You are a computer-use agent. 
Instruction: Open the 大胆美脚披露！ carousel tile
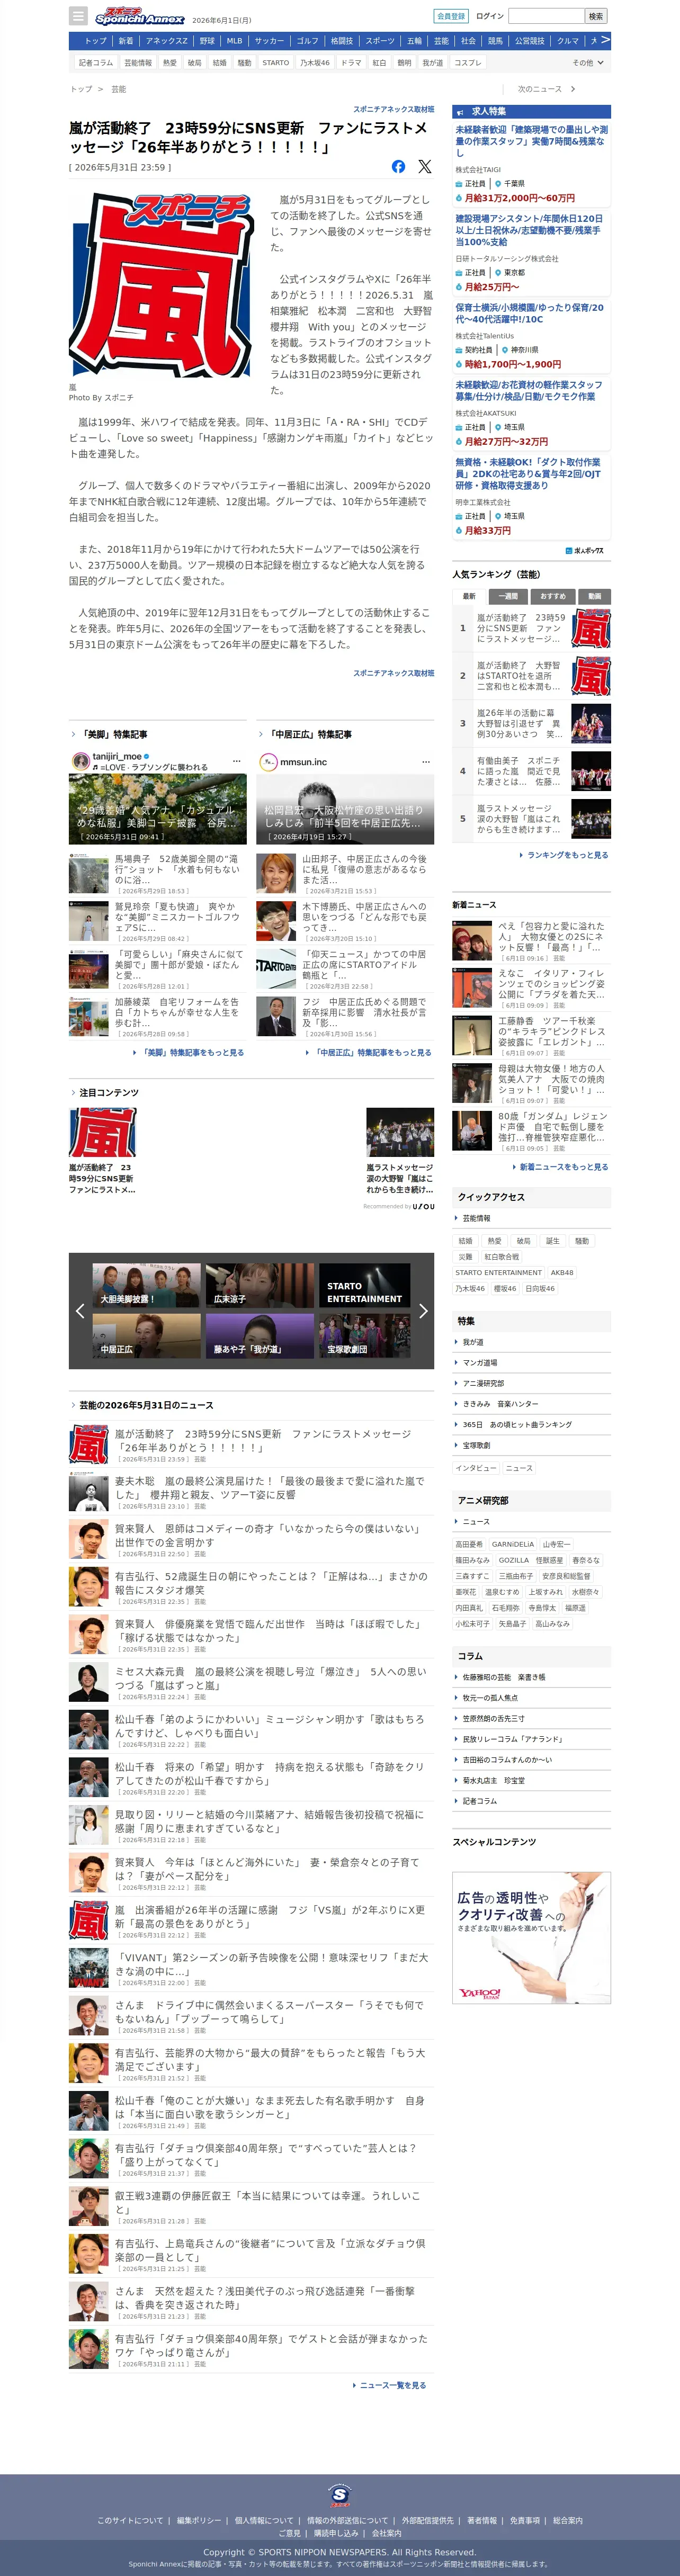coord(147,1285)
